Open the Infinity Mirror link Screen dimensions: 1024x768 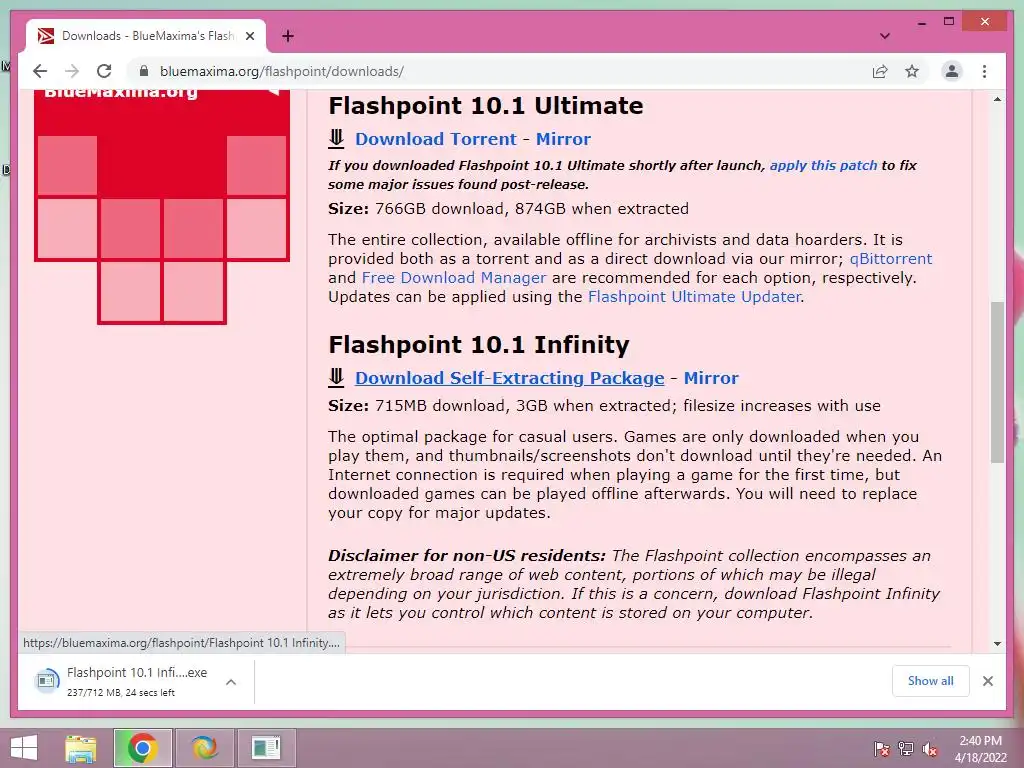711,378
